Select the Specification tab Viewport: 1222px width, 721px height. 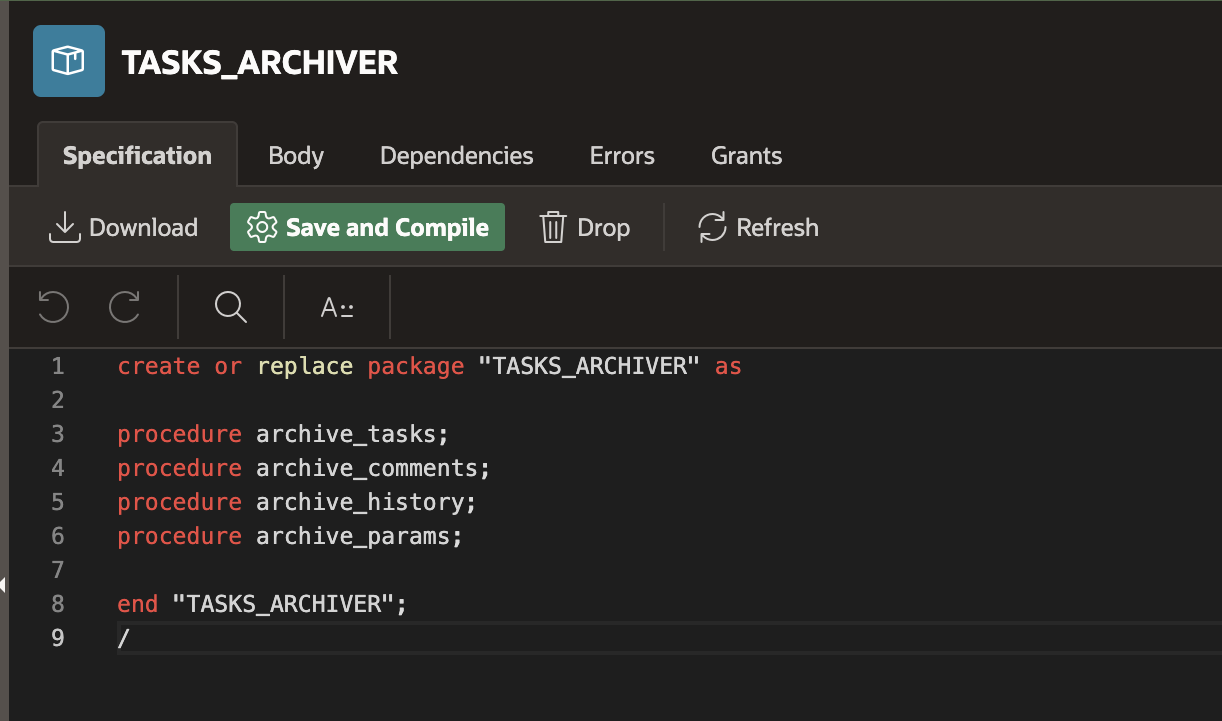coord(137,156)
